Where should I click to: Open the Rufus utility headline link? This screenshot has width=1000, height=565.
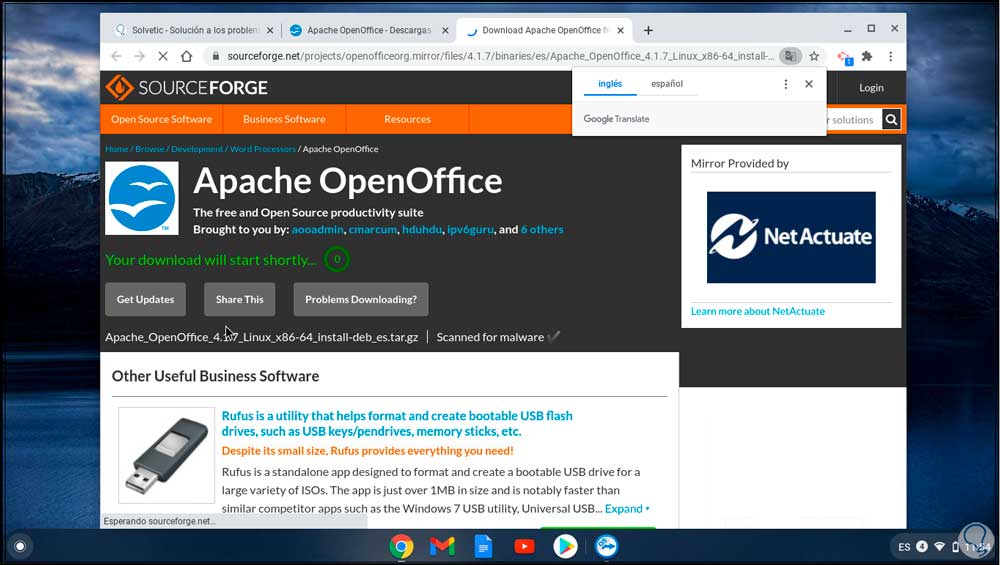(397, 423)
